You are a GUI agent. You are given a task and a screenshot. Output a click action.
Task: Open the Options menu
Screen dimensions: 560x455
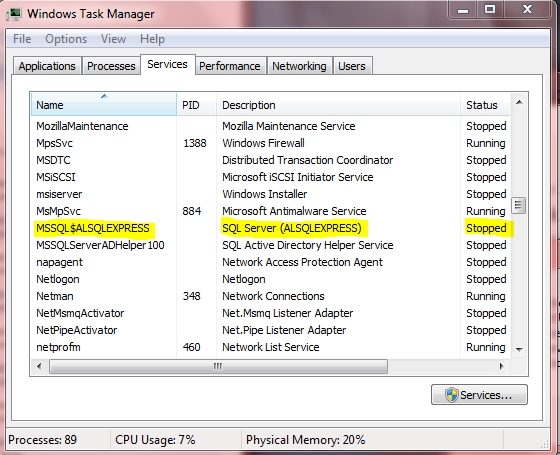tap(66, 39)
